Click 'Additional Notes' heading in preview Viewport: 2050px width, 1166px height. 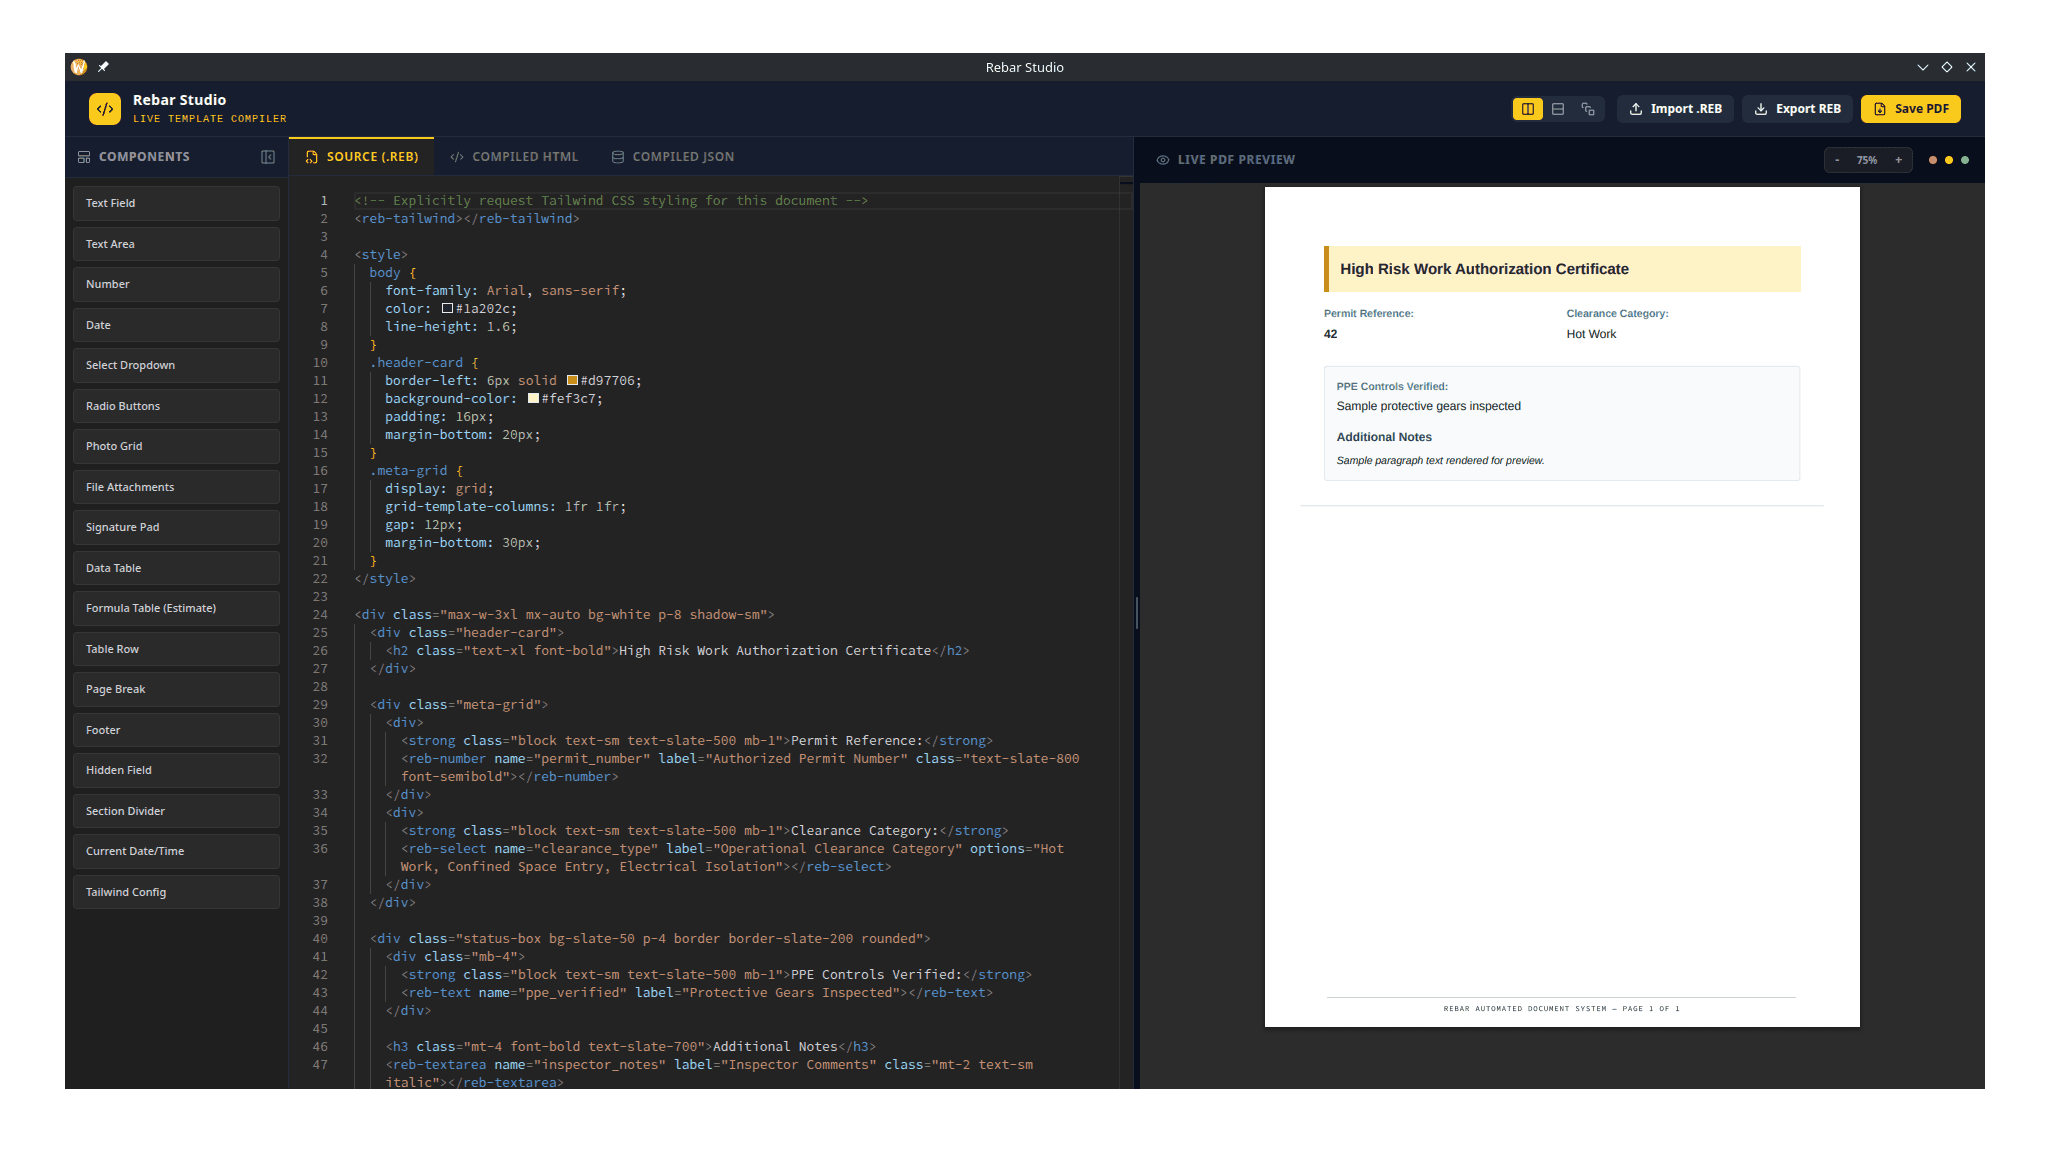tap(1384, 437)
